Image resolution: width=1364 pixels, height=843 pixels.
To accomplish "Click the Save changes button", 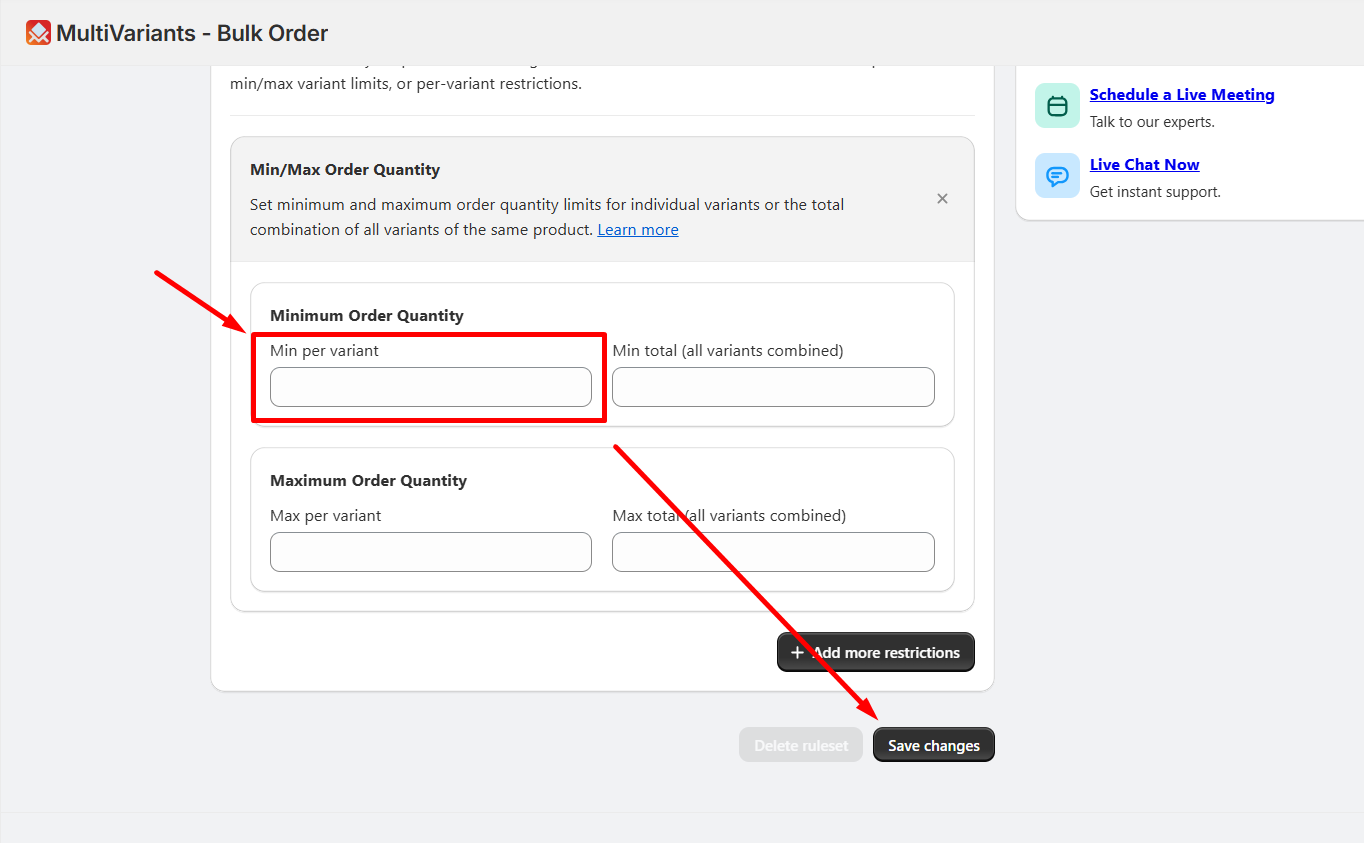I will pos(934,745).
